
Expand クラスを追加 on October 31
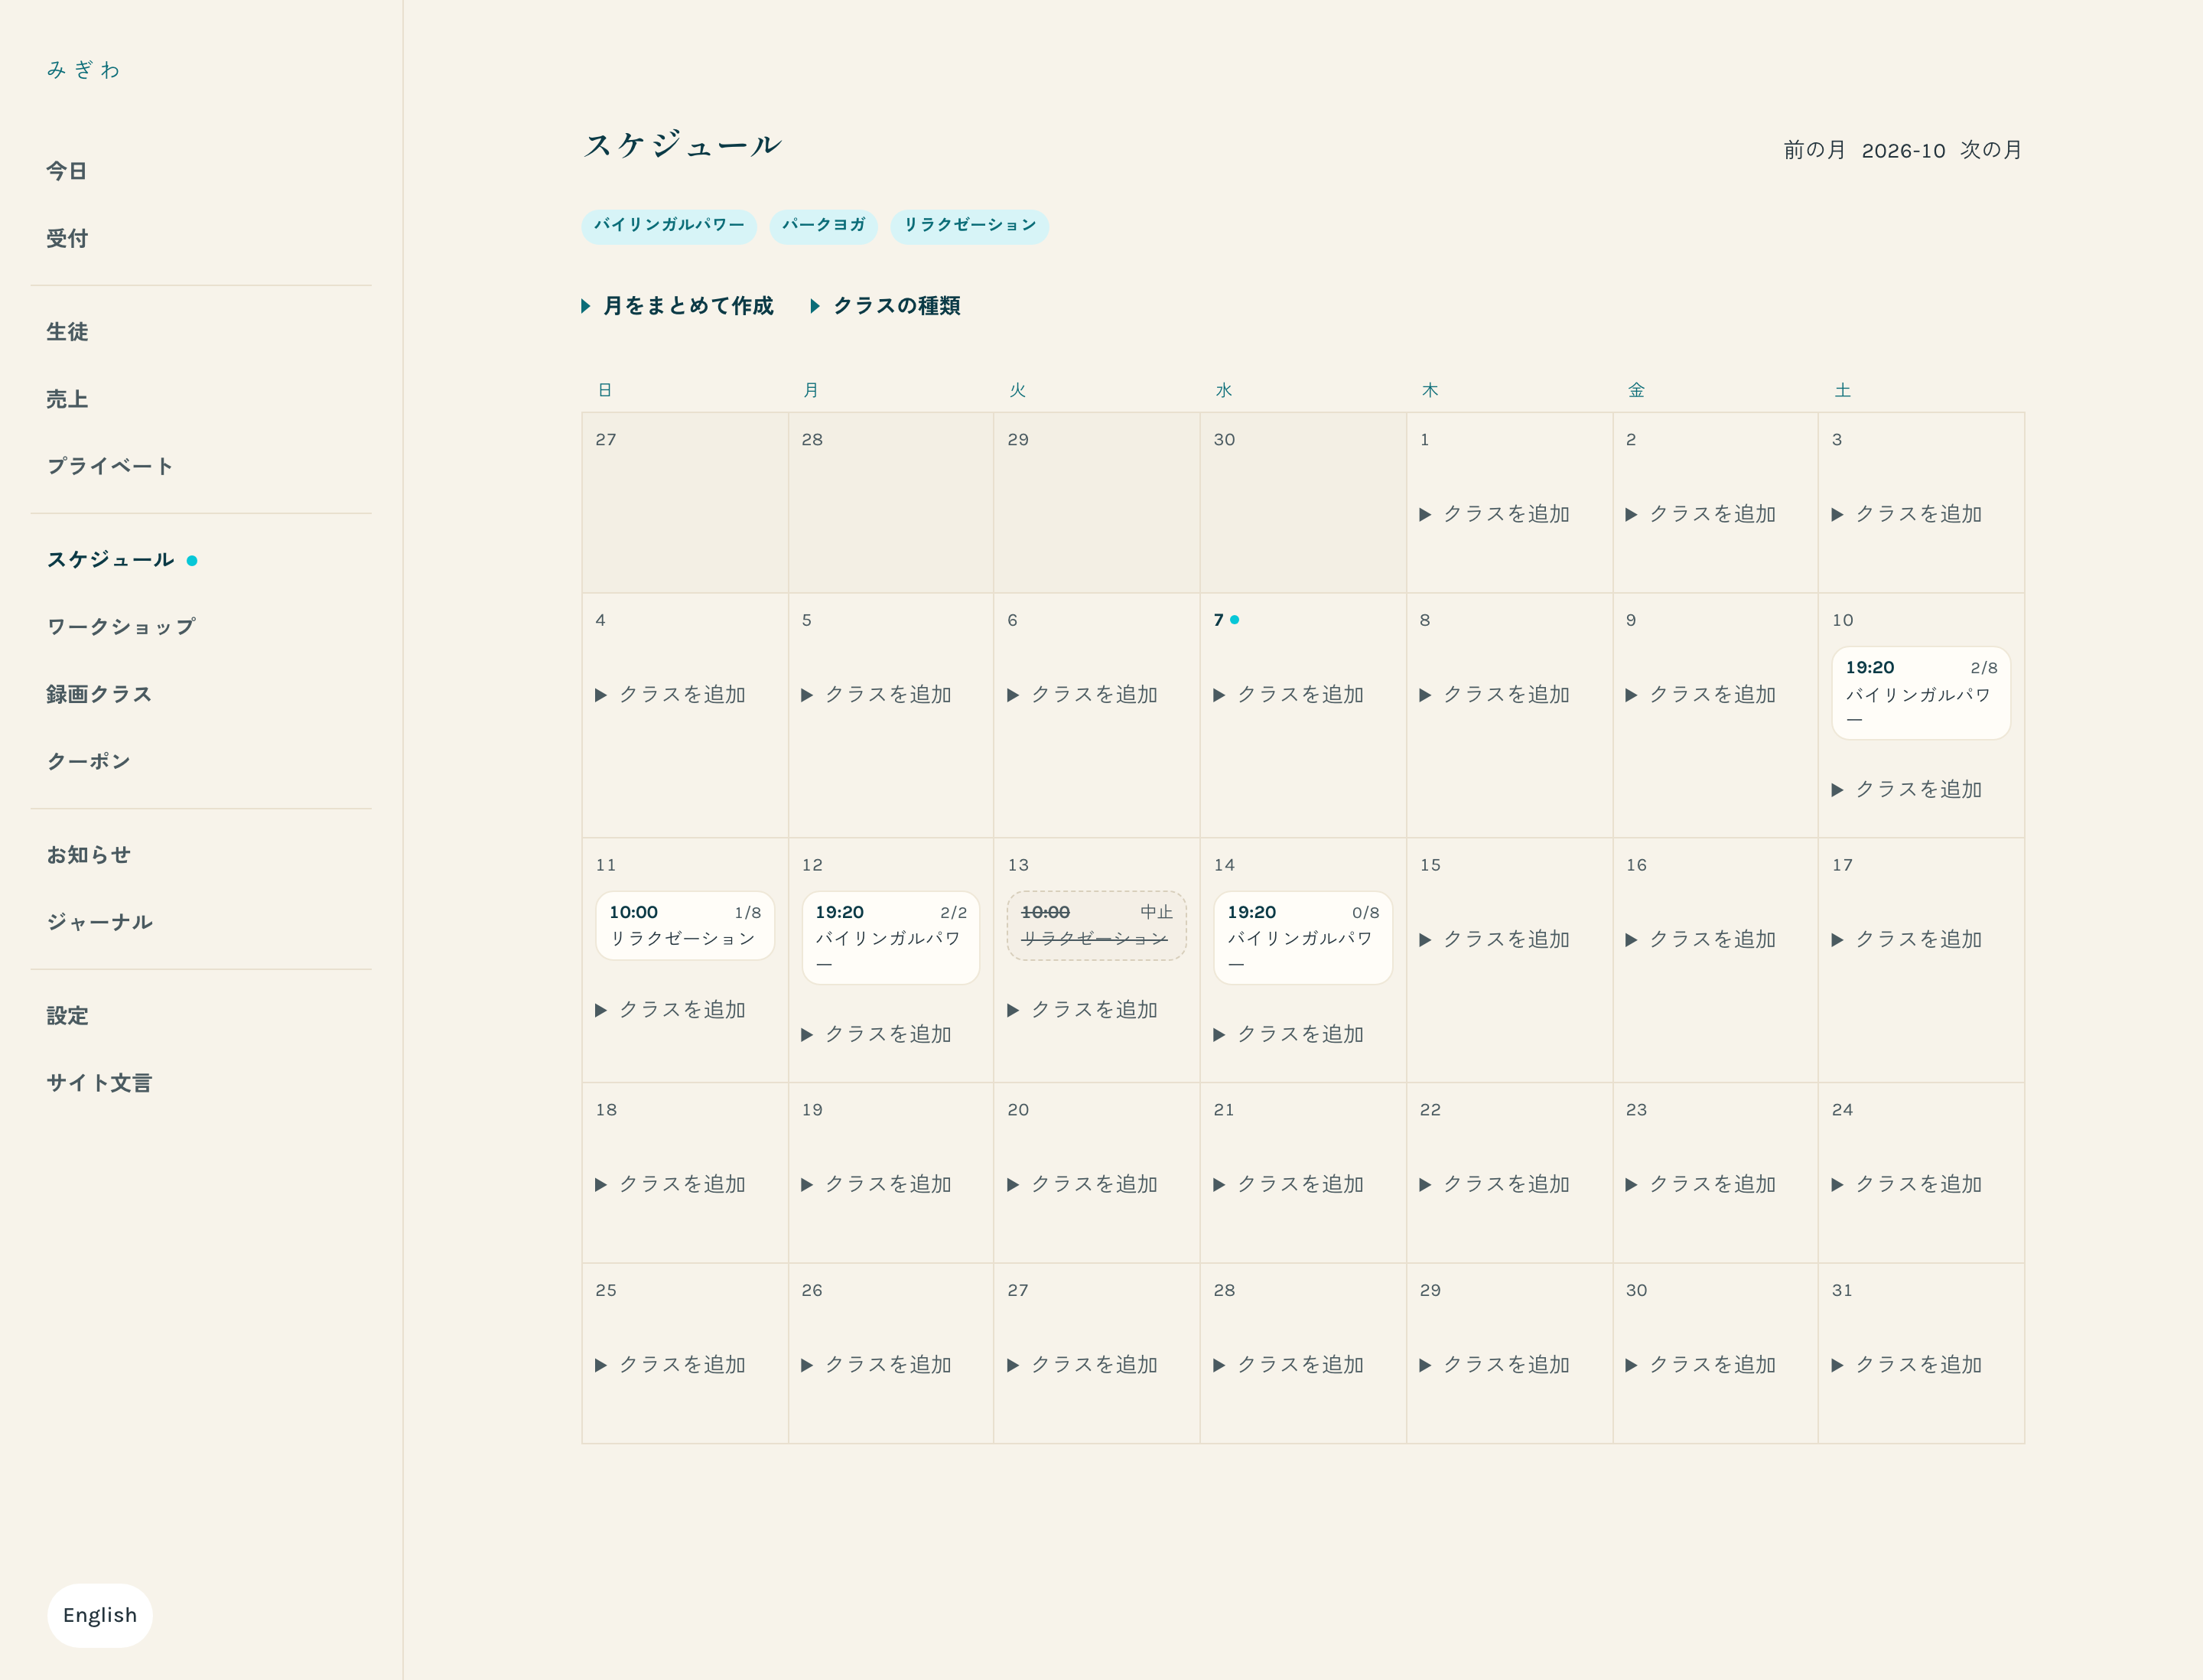point(1907,1365)
